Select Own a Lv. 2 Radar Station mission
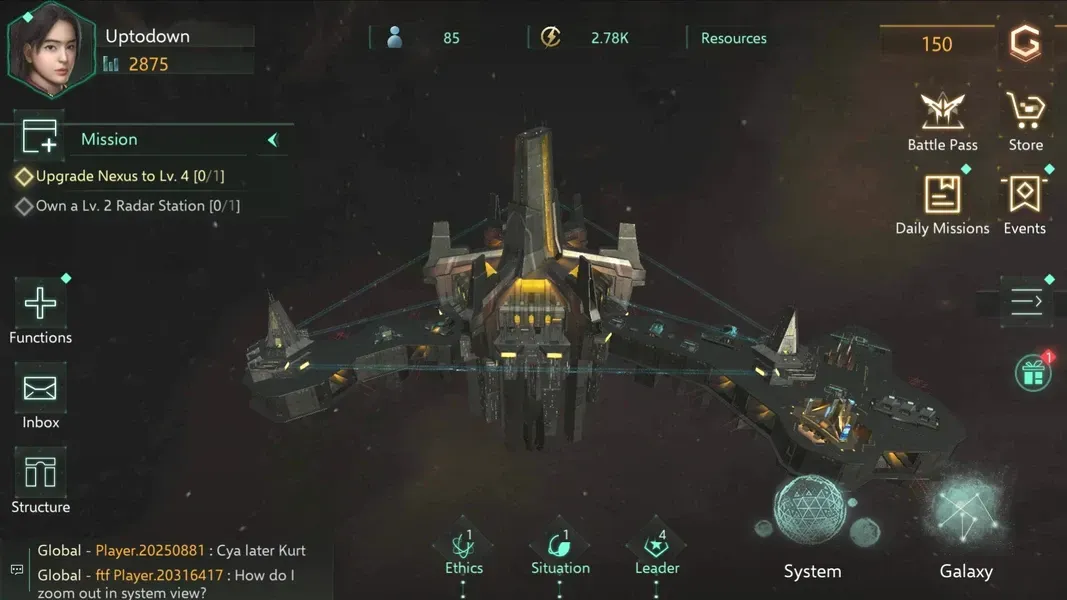1067x600 pixels. click(137, 205)
